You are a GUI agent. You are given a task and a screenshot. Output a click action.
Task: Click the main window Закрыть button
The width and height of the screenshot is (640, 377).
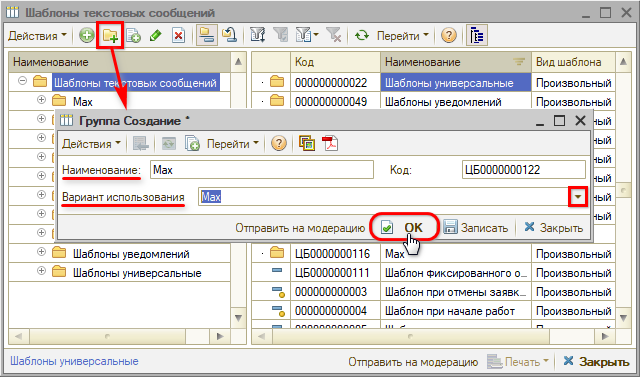pyautogui.click(x=596, y=361)
